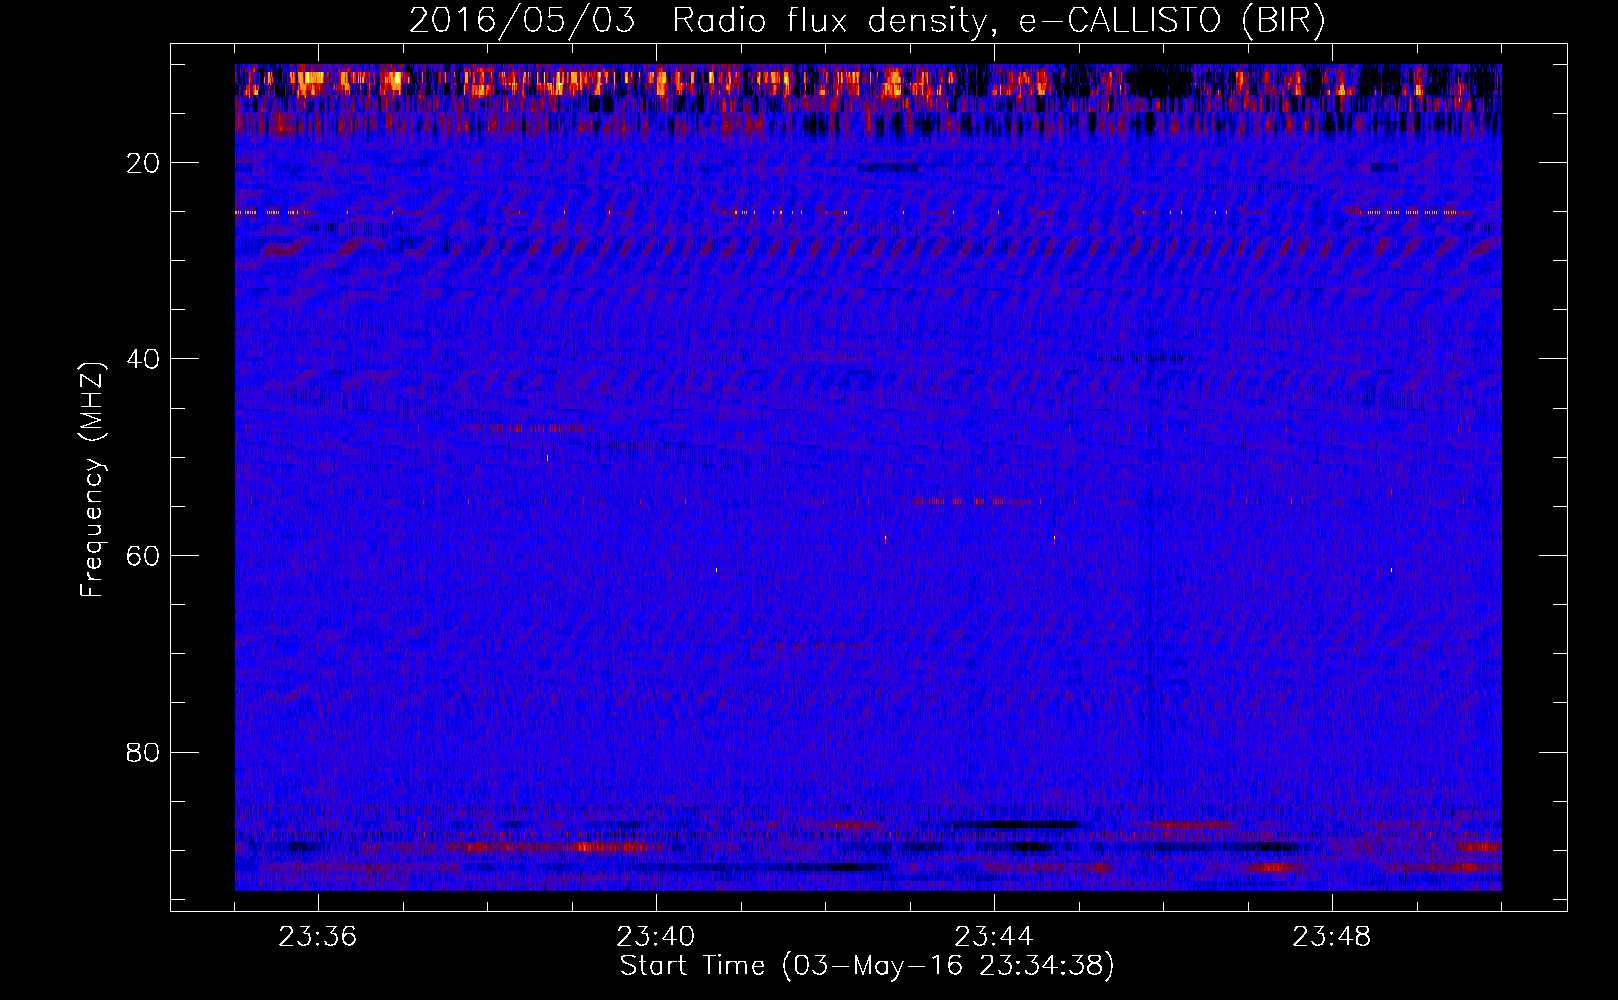Image resolution: width=1618 pixels, height=1000 pixels.
Task: Click the 20 MHz frequency tick label
Action: 144,163
